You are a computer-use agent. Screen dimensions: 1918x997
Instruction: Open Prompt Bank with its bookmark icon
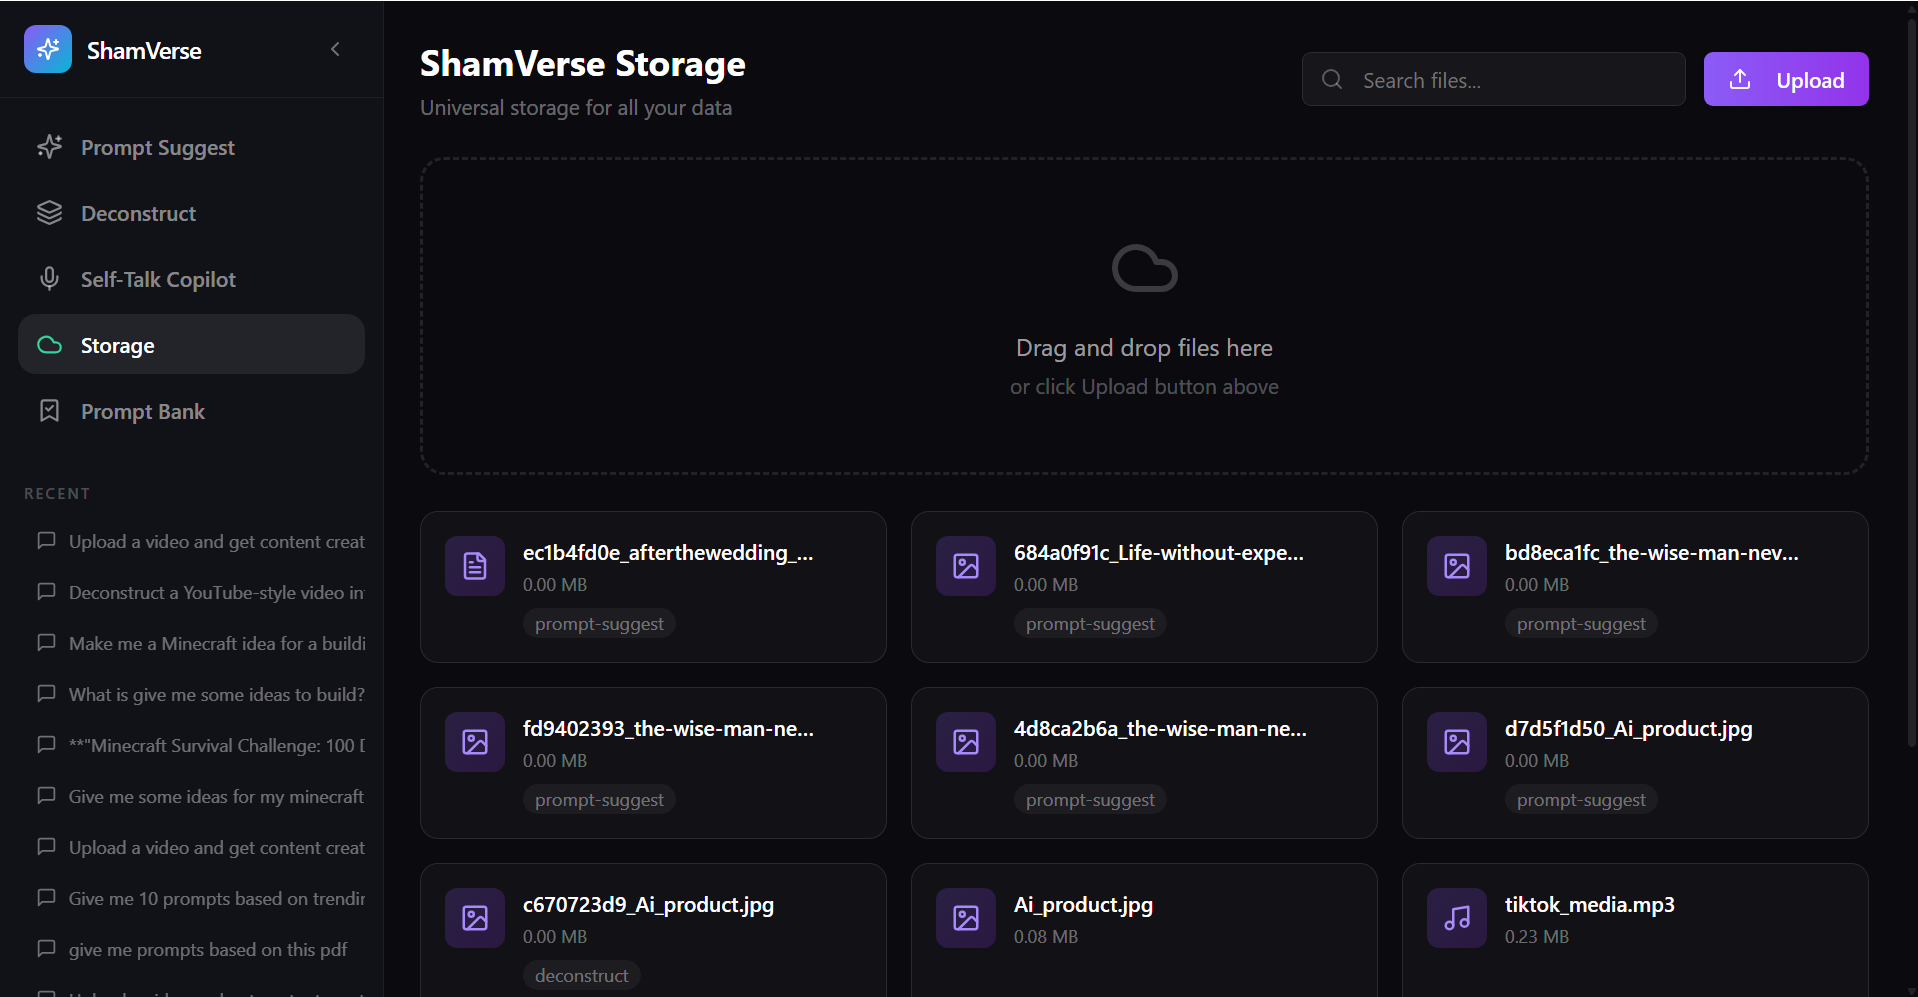(50, 410)
